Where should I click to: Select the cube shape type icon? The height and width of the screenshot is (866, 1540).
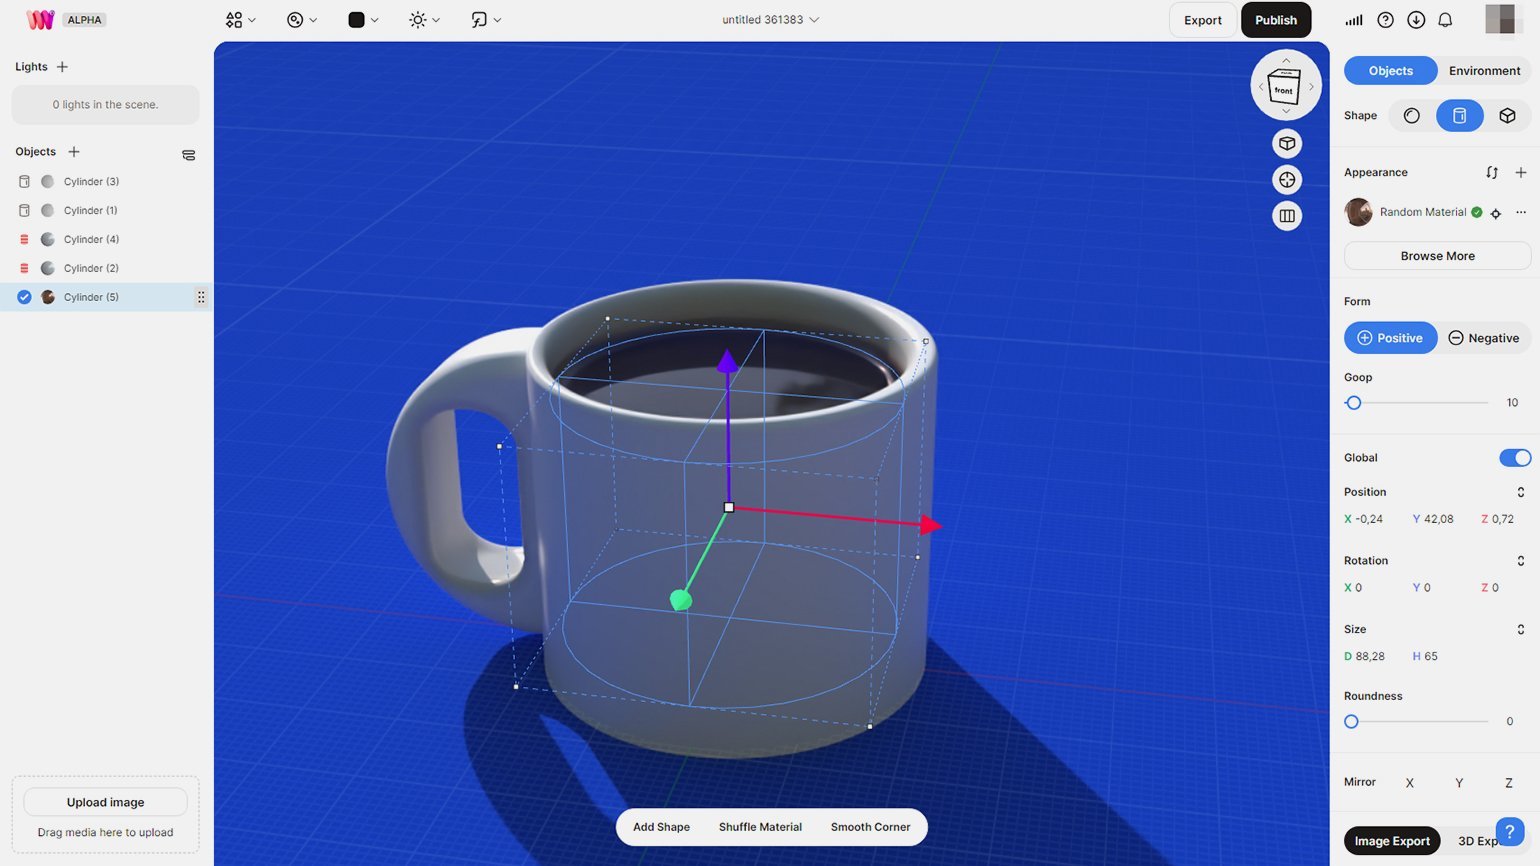tap(1507, 116)
